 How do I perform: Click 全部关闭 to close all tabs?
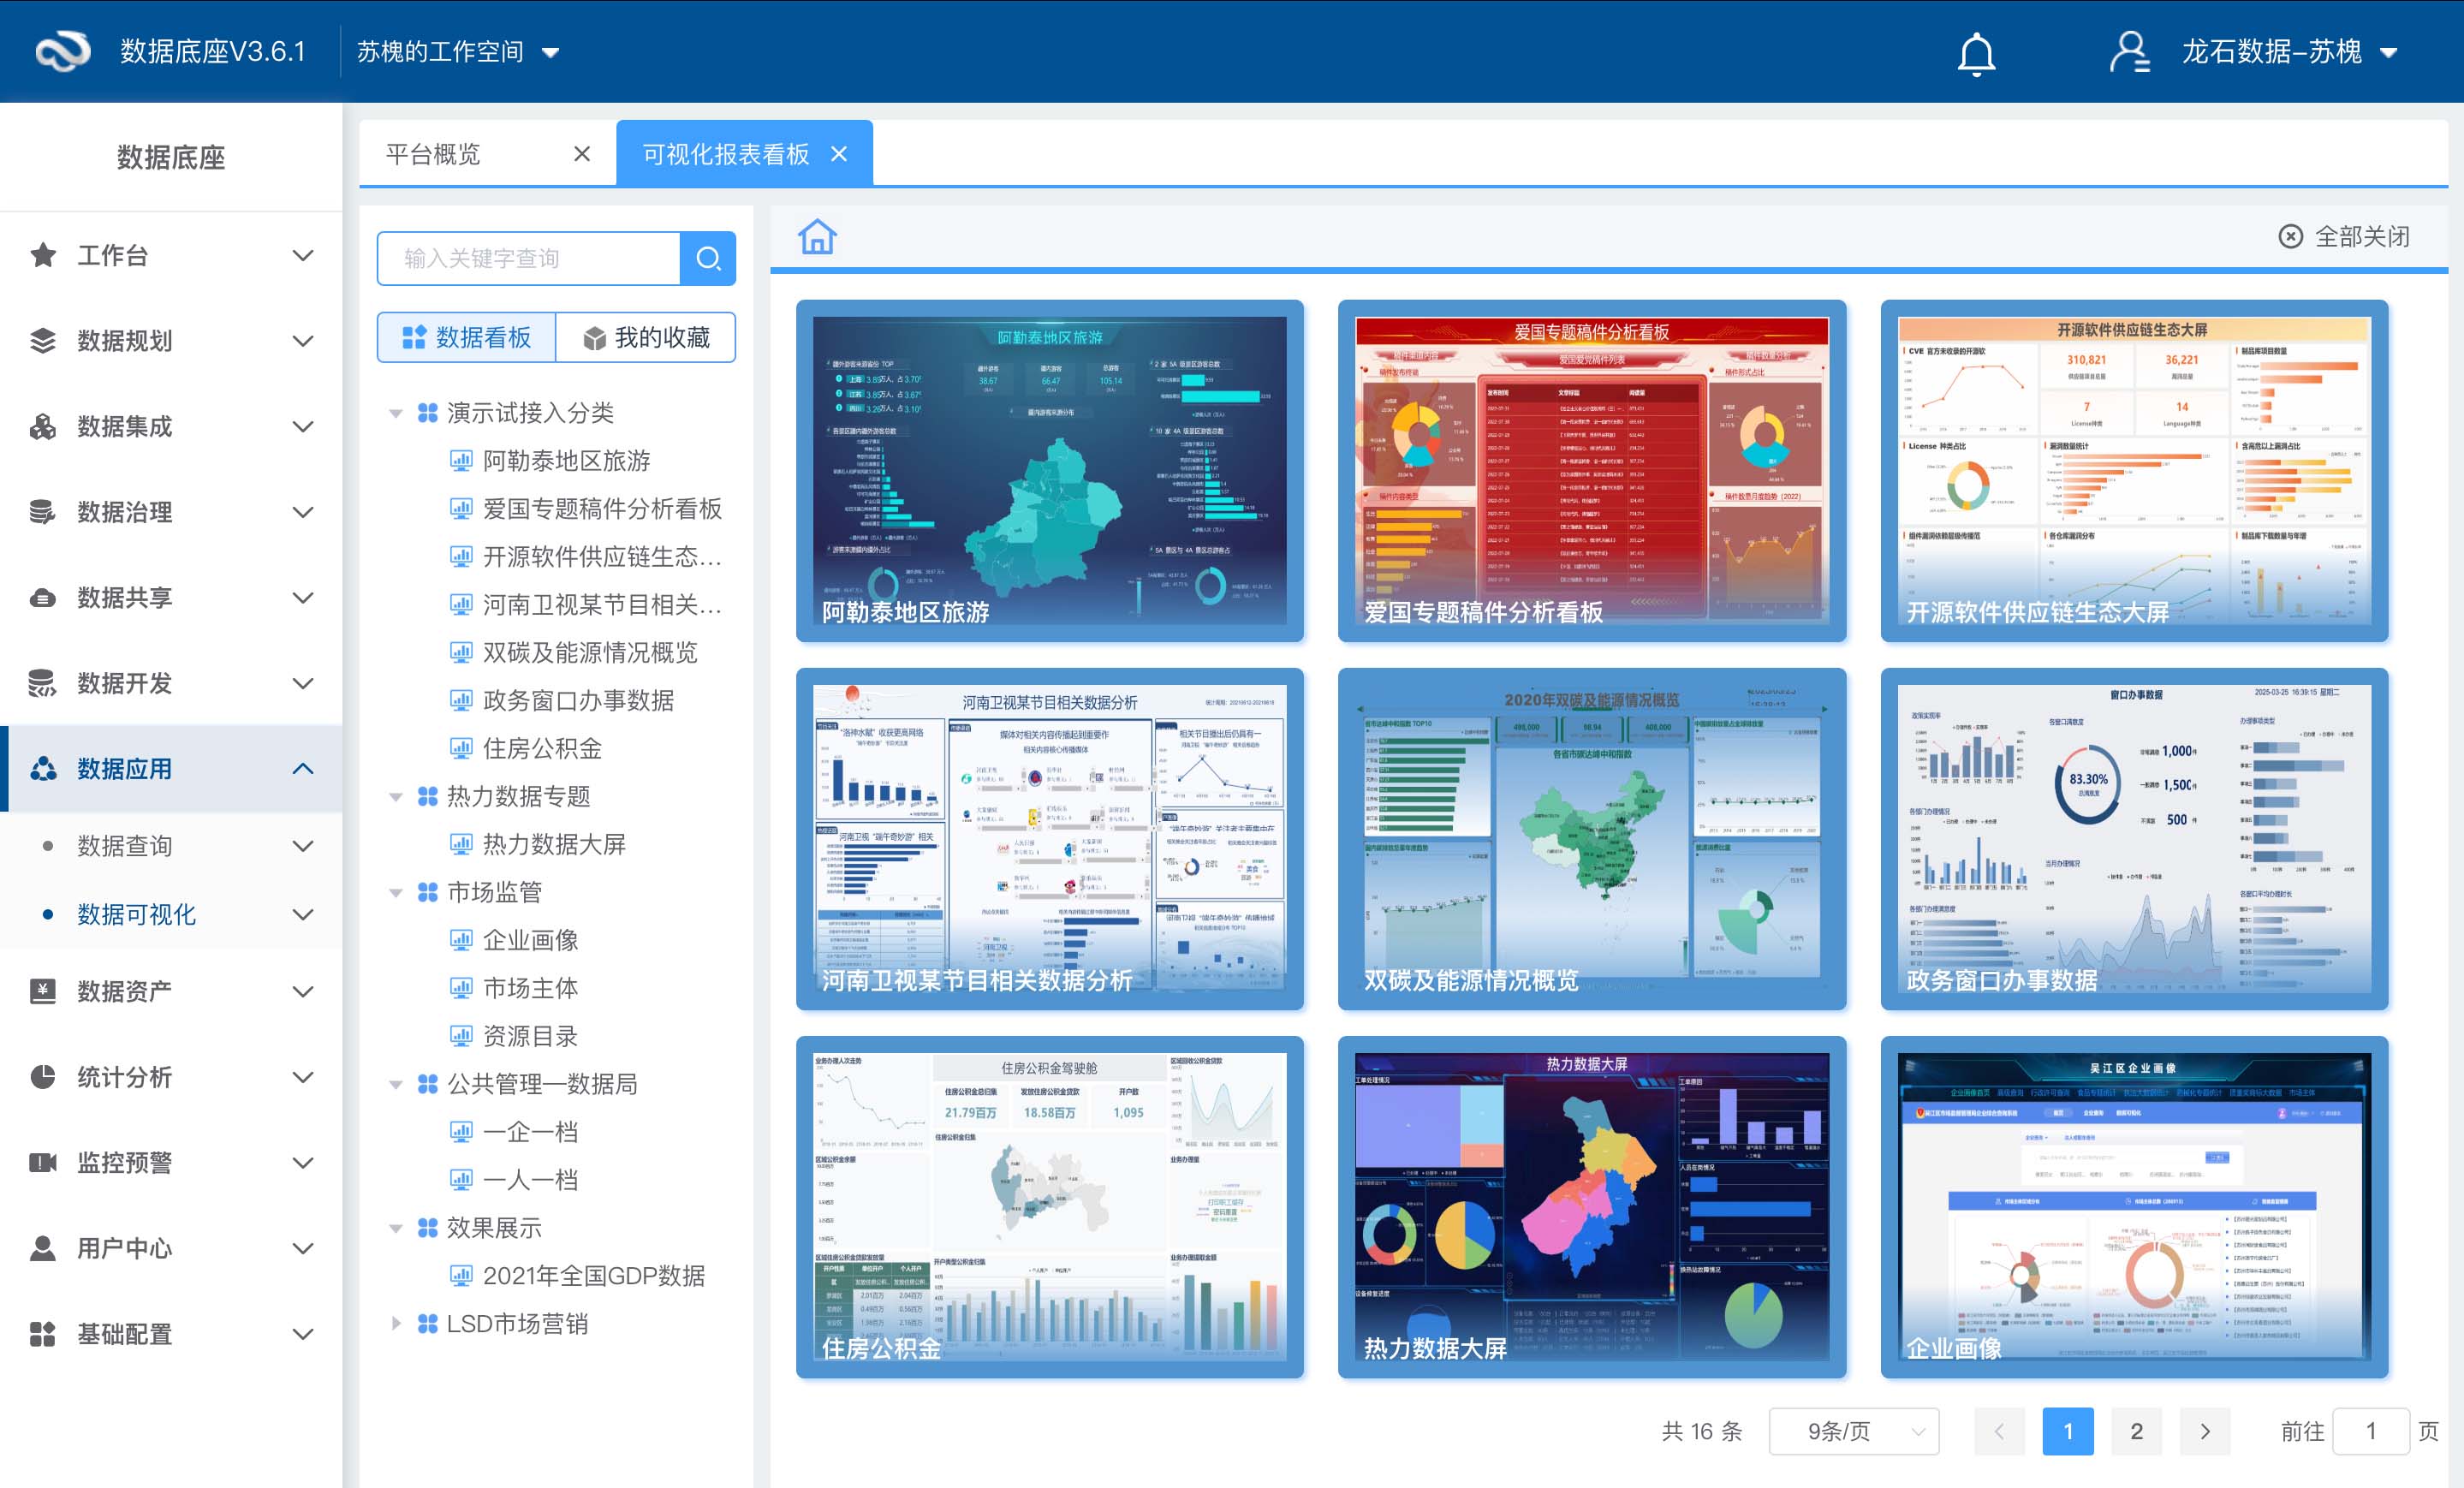coord(2344,237)
